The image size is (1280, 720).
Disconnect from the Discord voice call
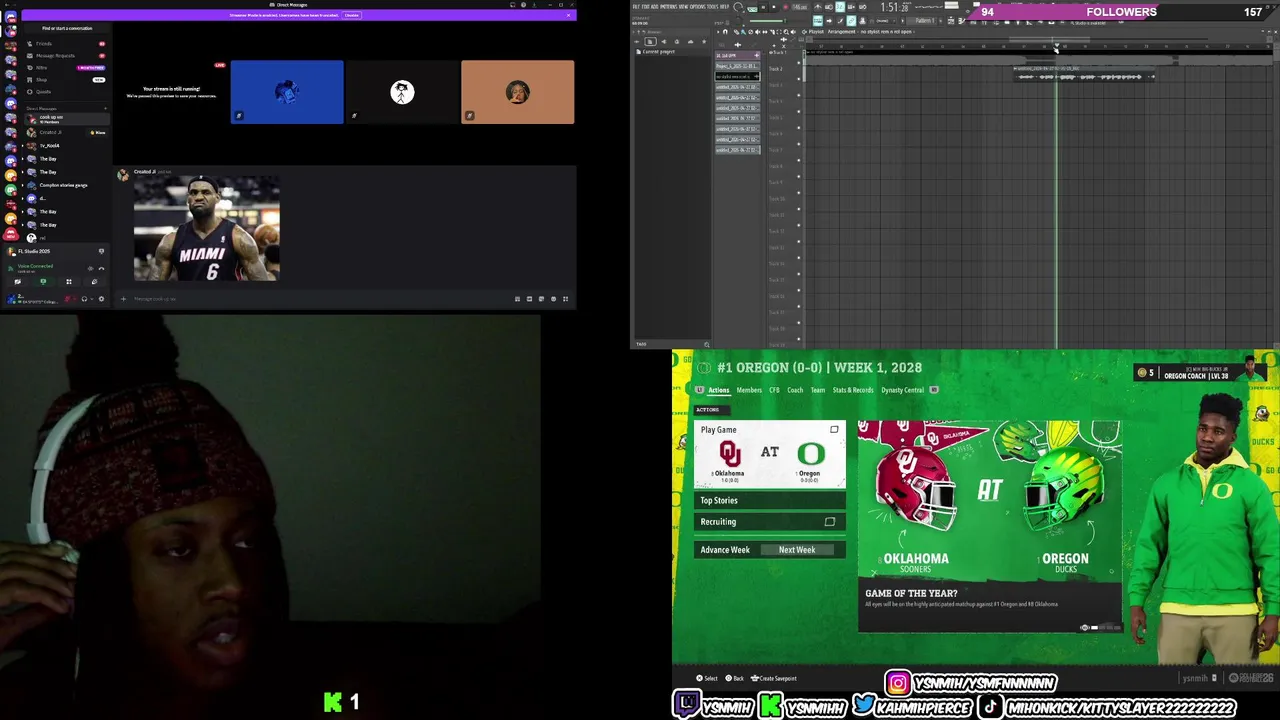tap(101, 269)
